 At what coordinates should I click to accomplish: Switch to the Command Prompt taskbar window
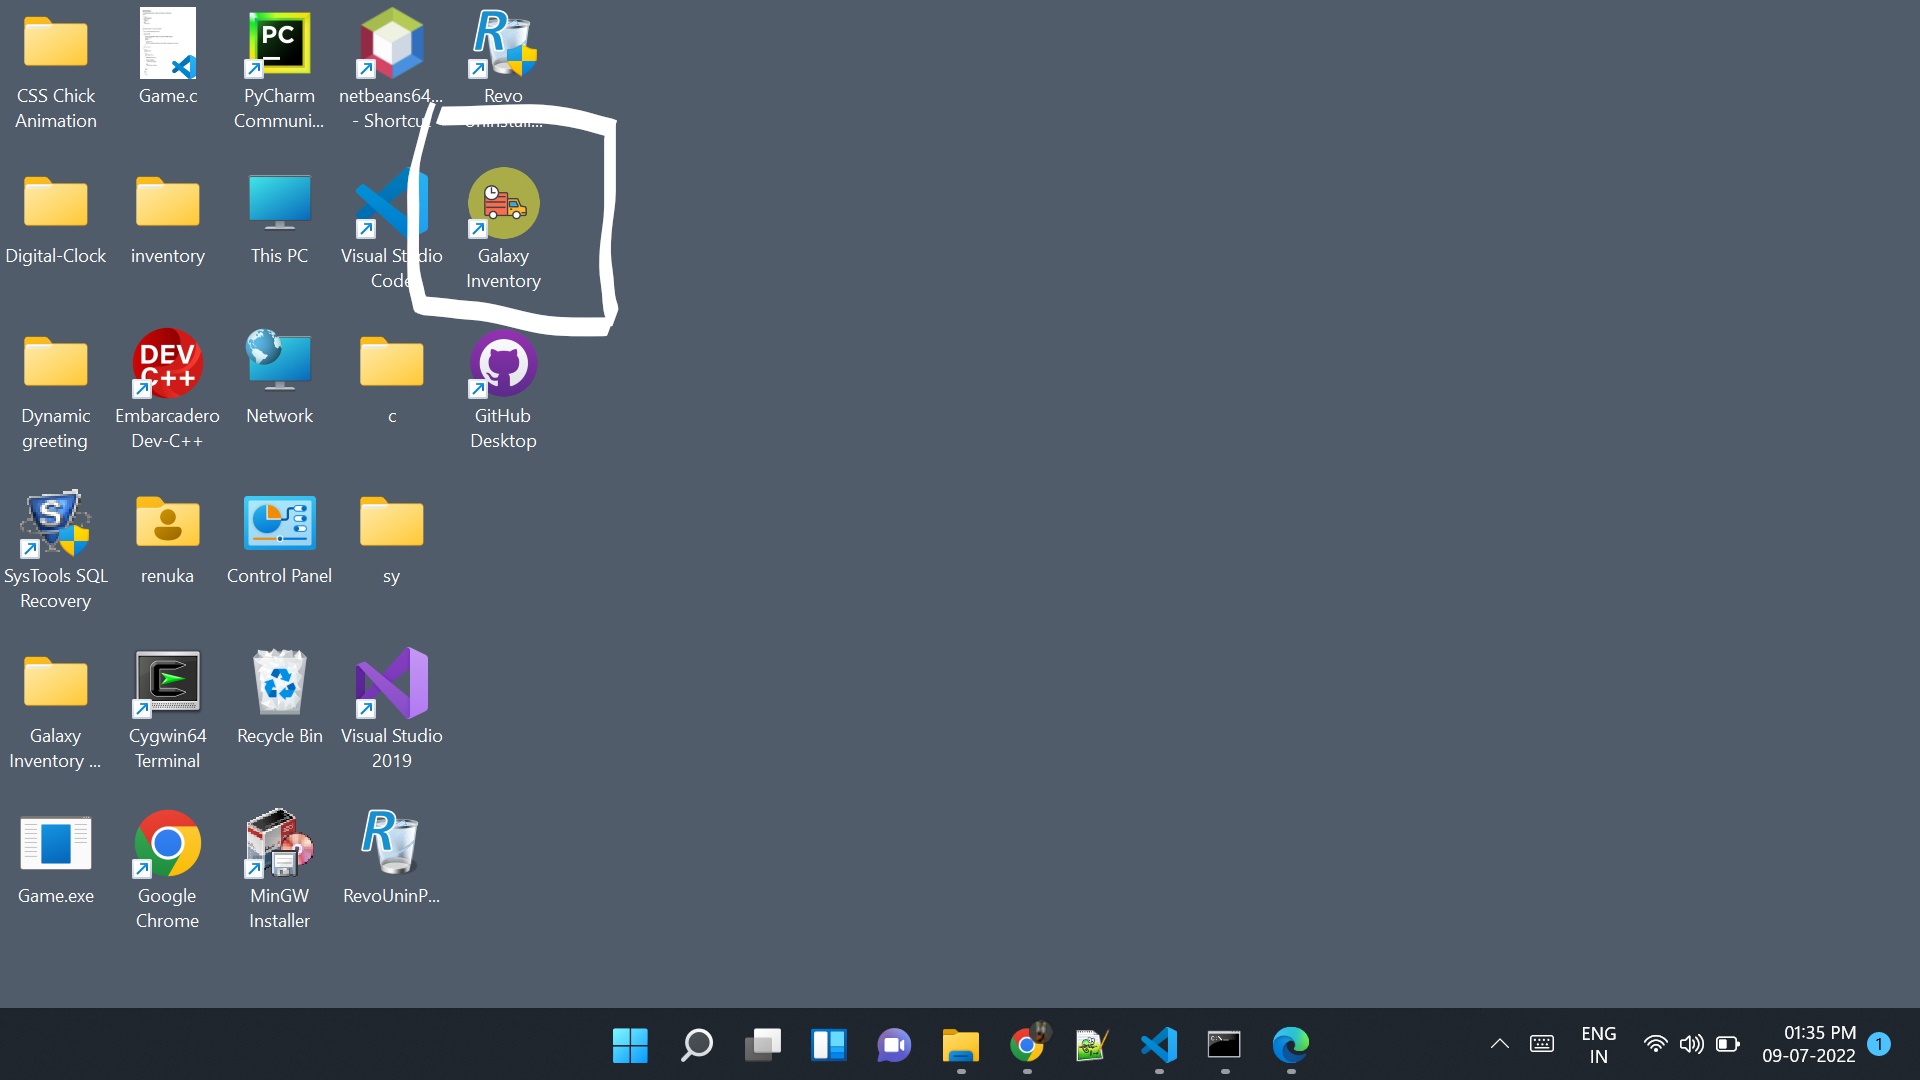1224,1045
